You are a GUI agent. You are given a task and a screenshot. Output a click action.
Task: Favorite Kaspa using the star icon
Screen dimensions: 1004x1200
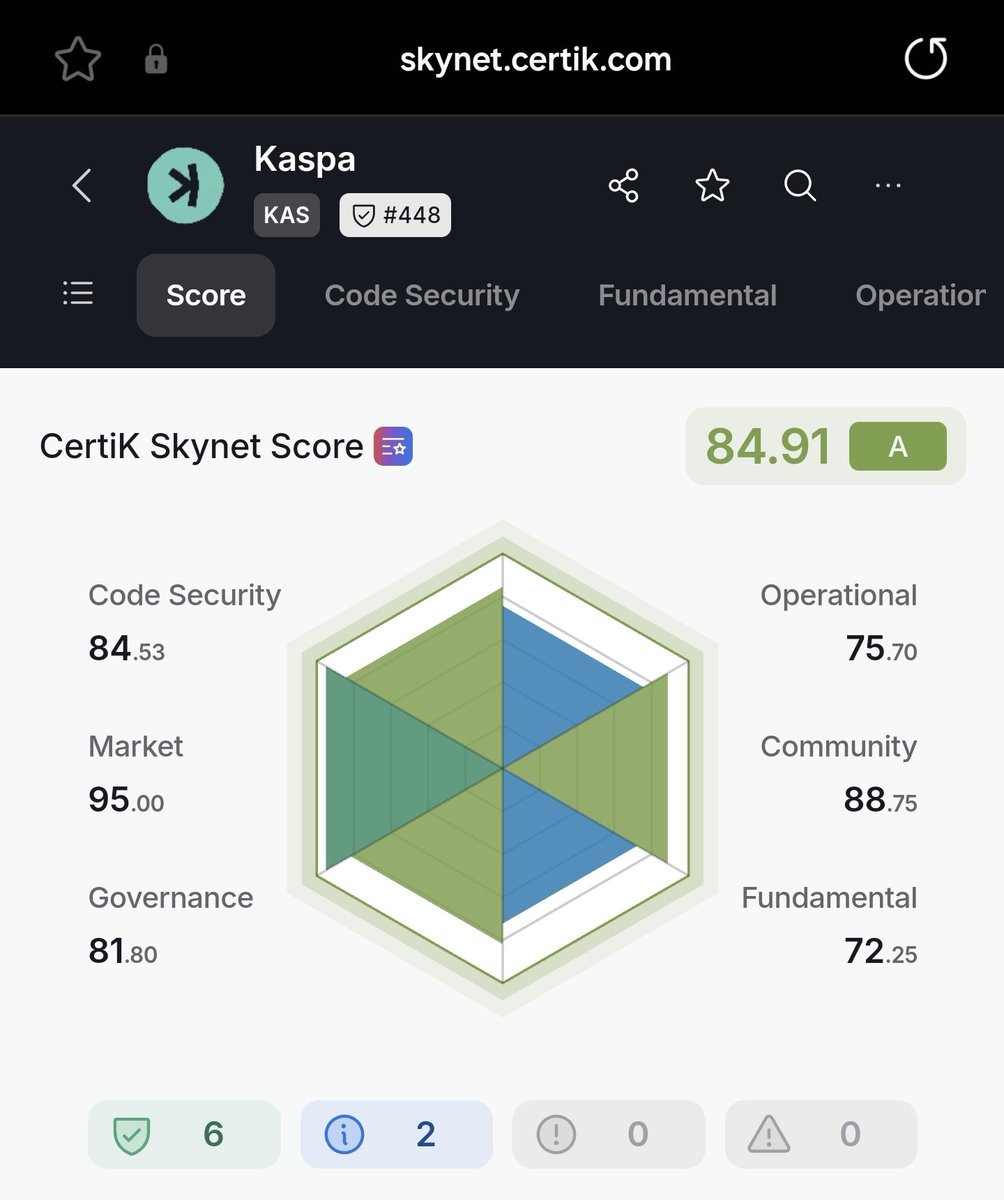pyautogui.click(x=711, y=185)
